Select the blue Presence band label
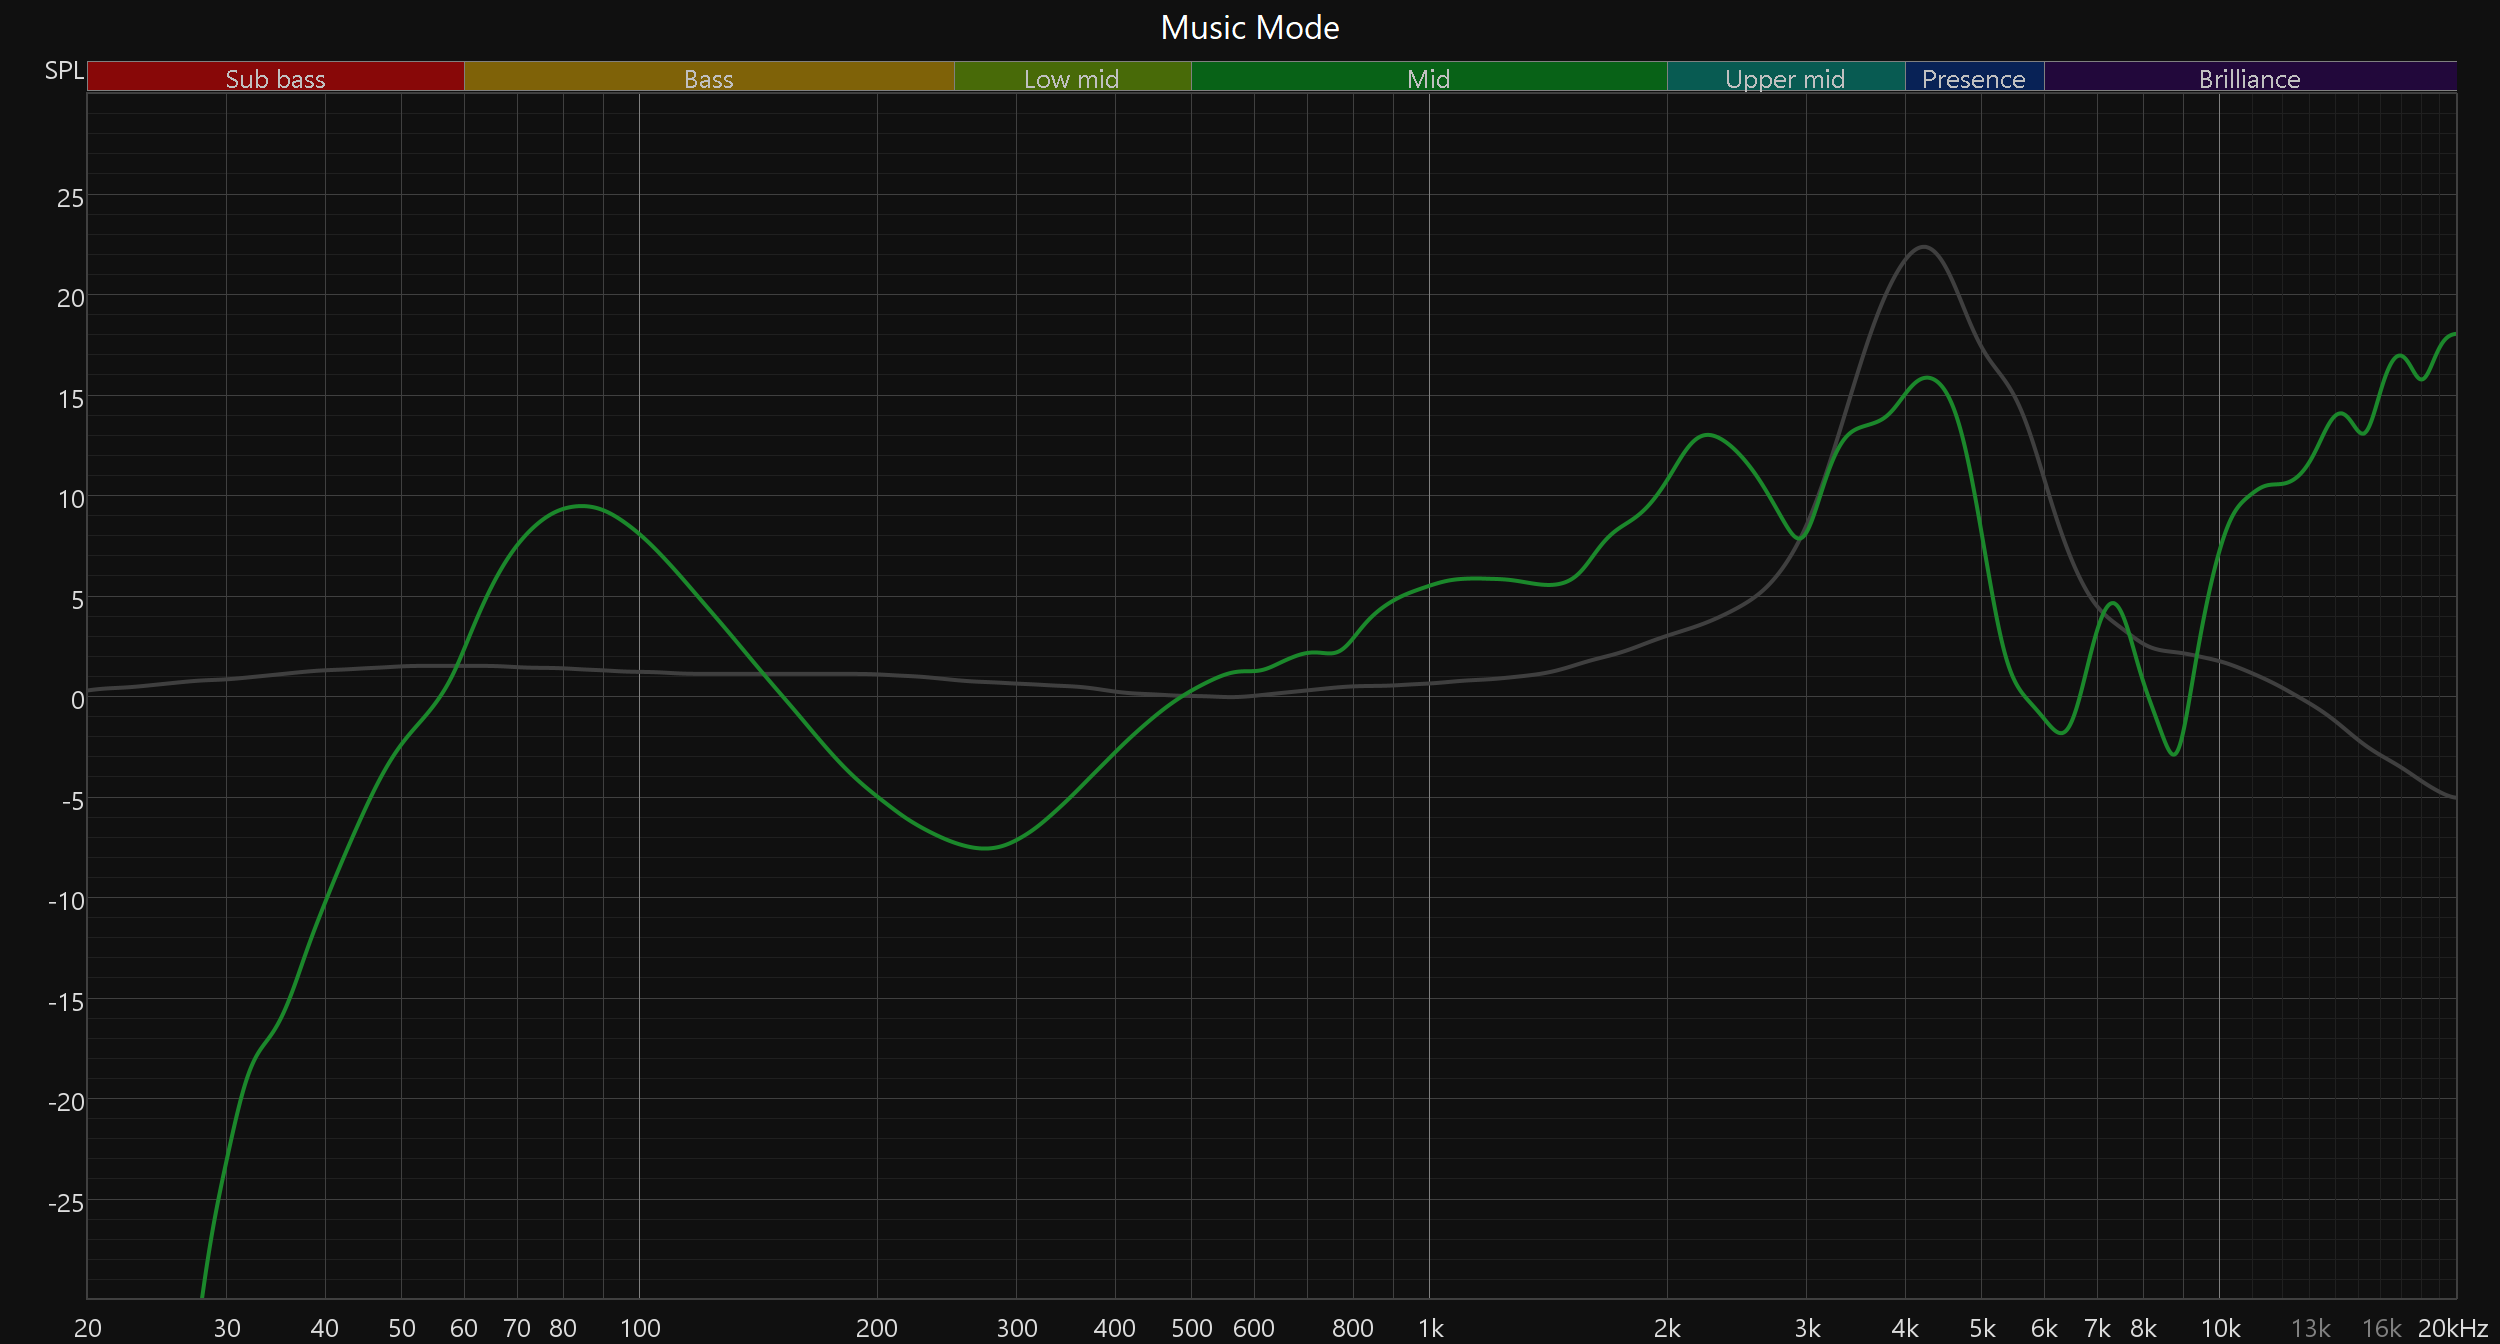Image resolution: width=2500 pixels, height=1344 pixels. (1973, 78)
